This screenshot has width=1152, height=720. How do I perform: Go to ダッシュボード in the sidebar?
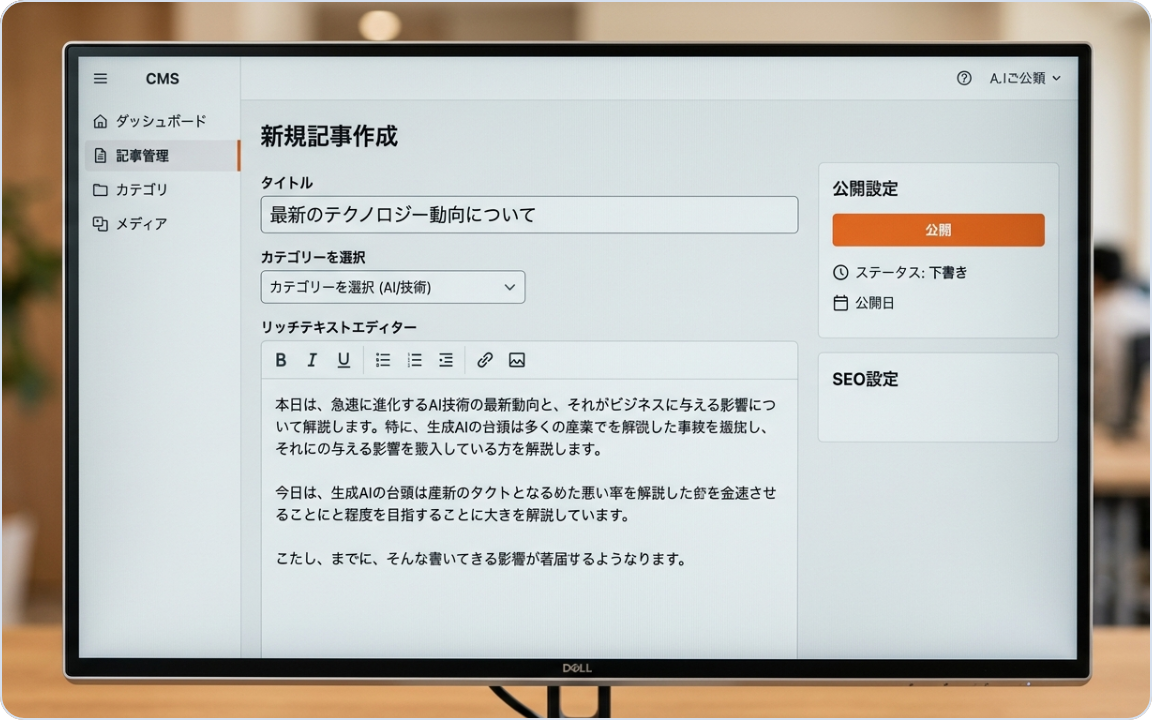click(x=150, y=121)
